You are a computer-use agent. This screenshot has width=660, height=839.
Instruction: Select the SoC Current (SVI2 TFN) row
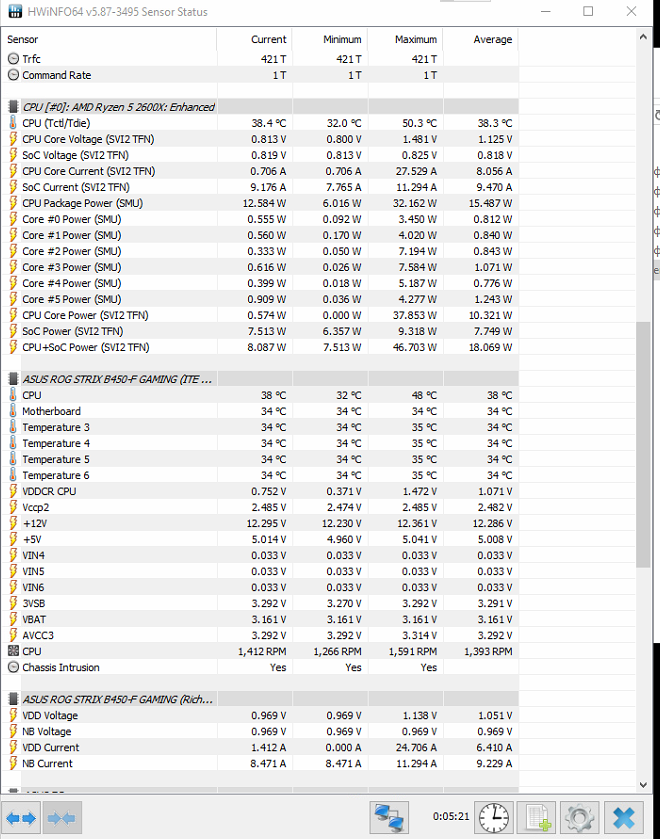coord(260,187)
